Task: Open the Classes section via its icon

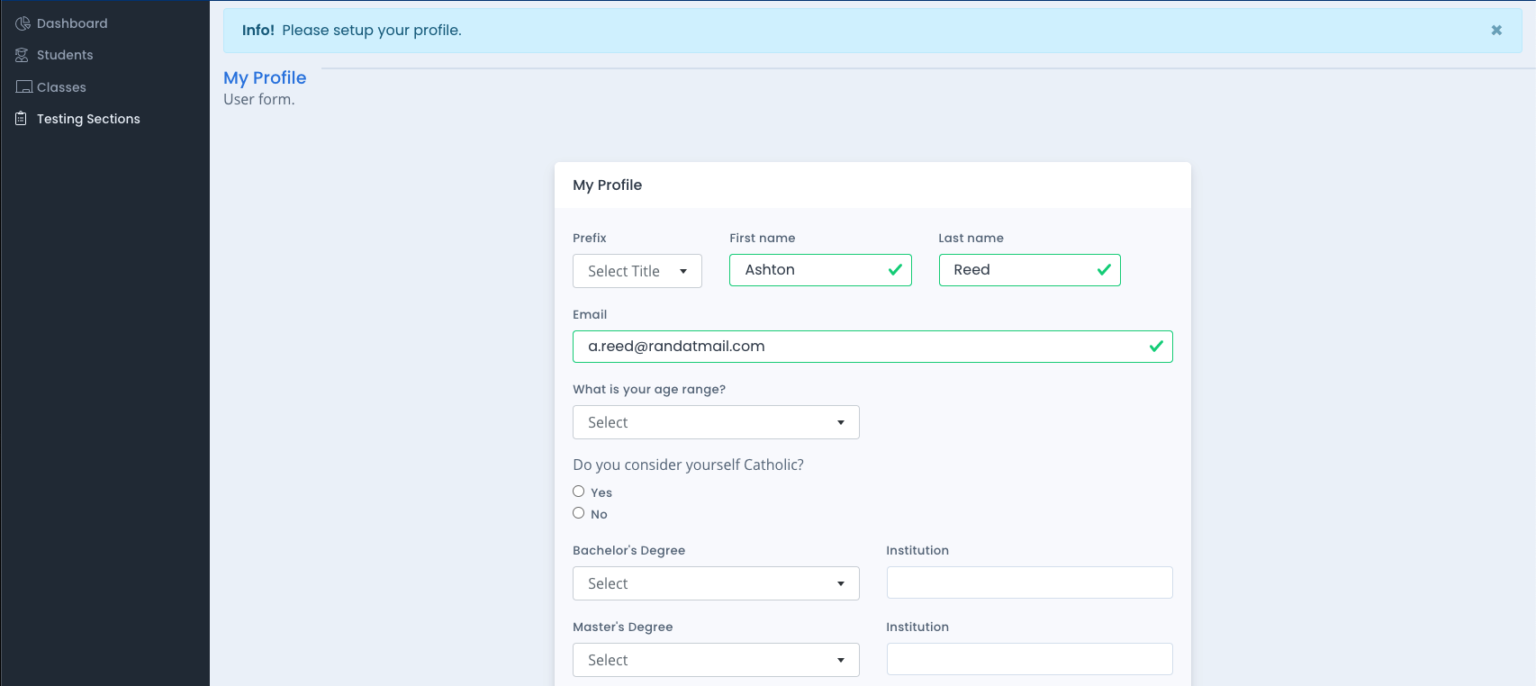Action: tap(22, 86)
